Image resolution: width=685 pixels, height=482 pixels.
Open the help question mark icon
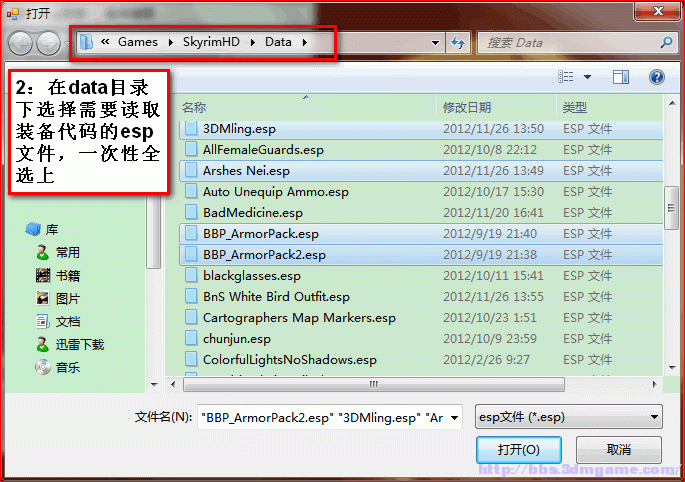pos(656,77)
